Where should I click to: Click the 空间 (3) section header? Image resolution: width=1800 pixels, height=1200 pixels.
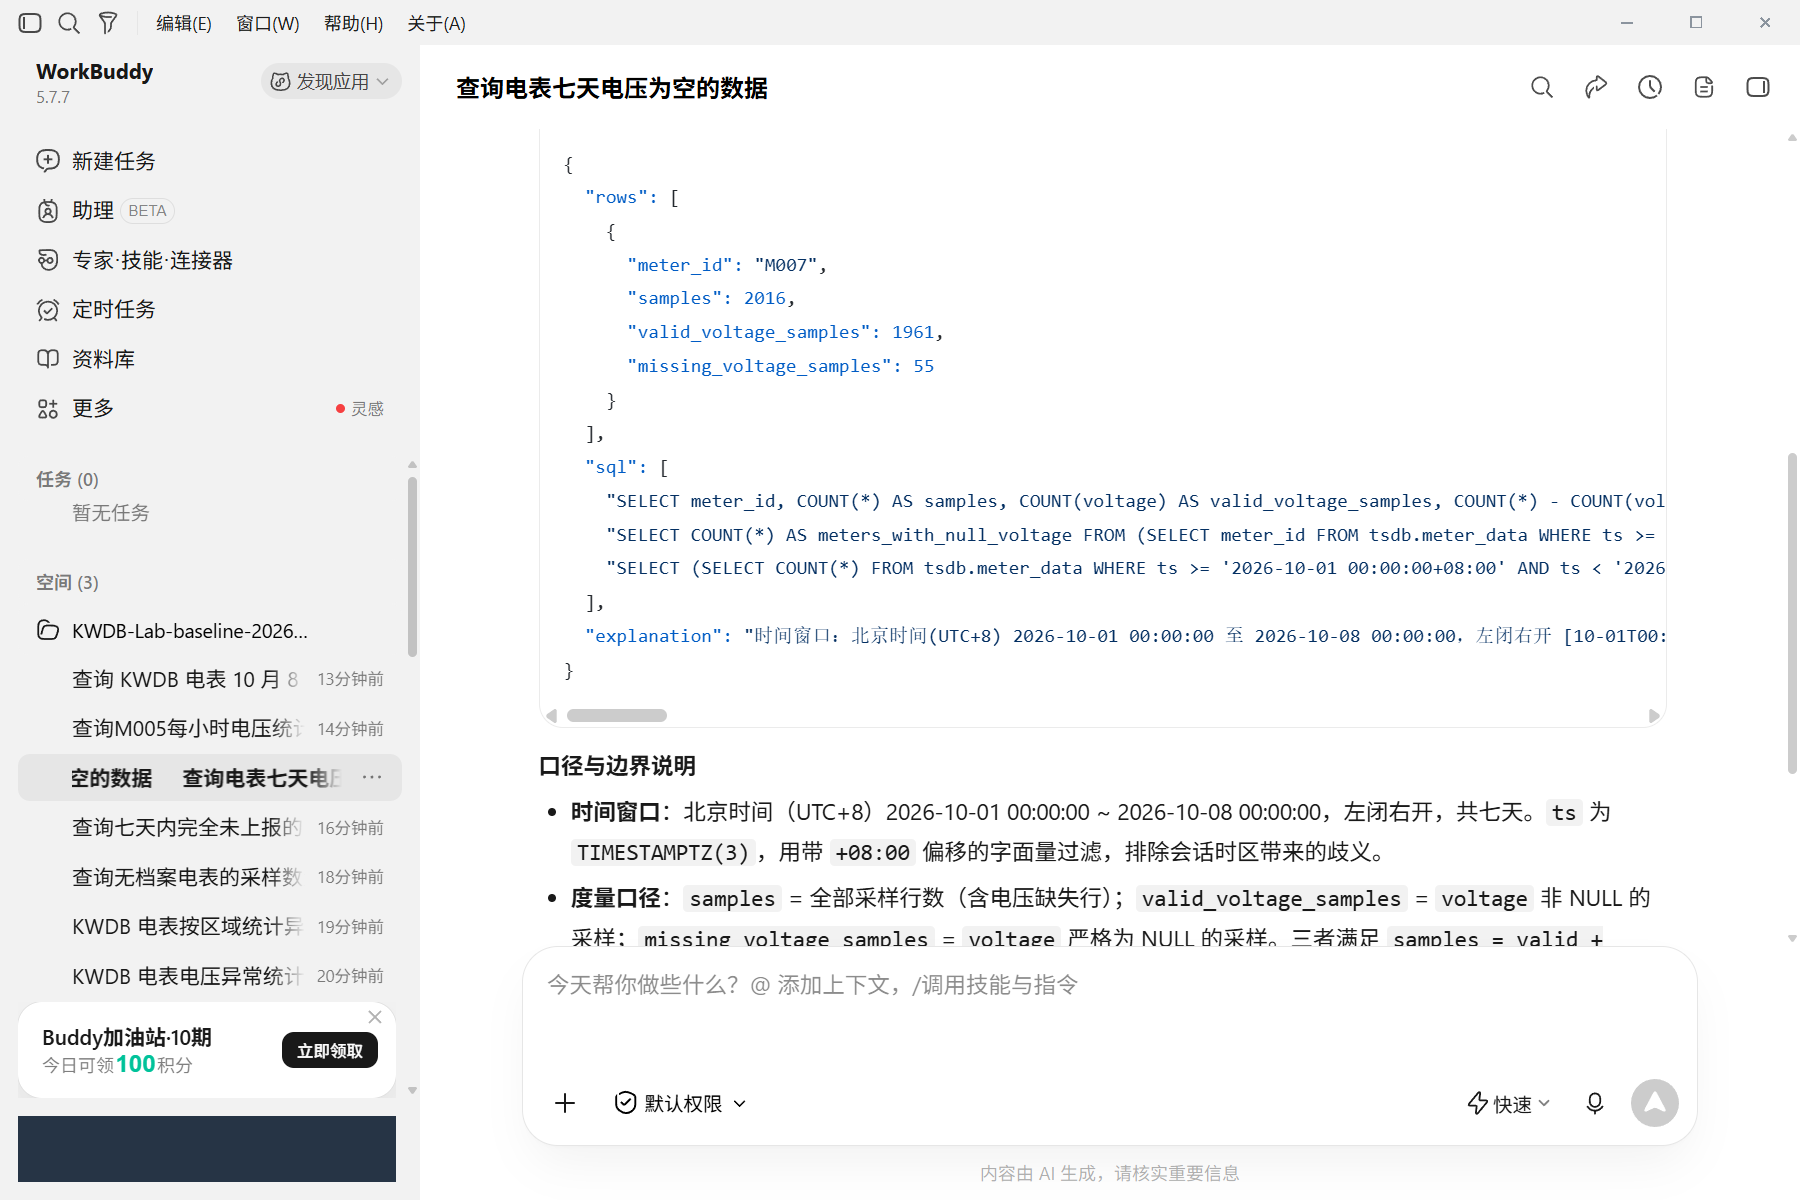[x=67, y=582]
